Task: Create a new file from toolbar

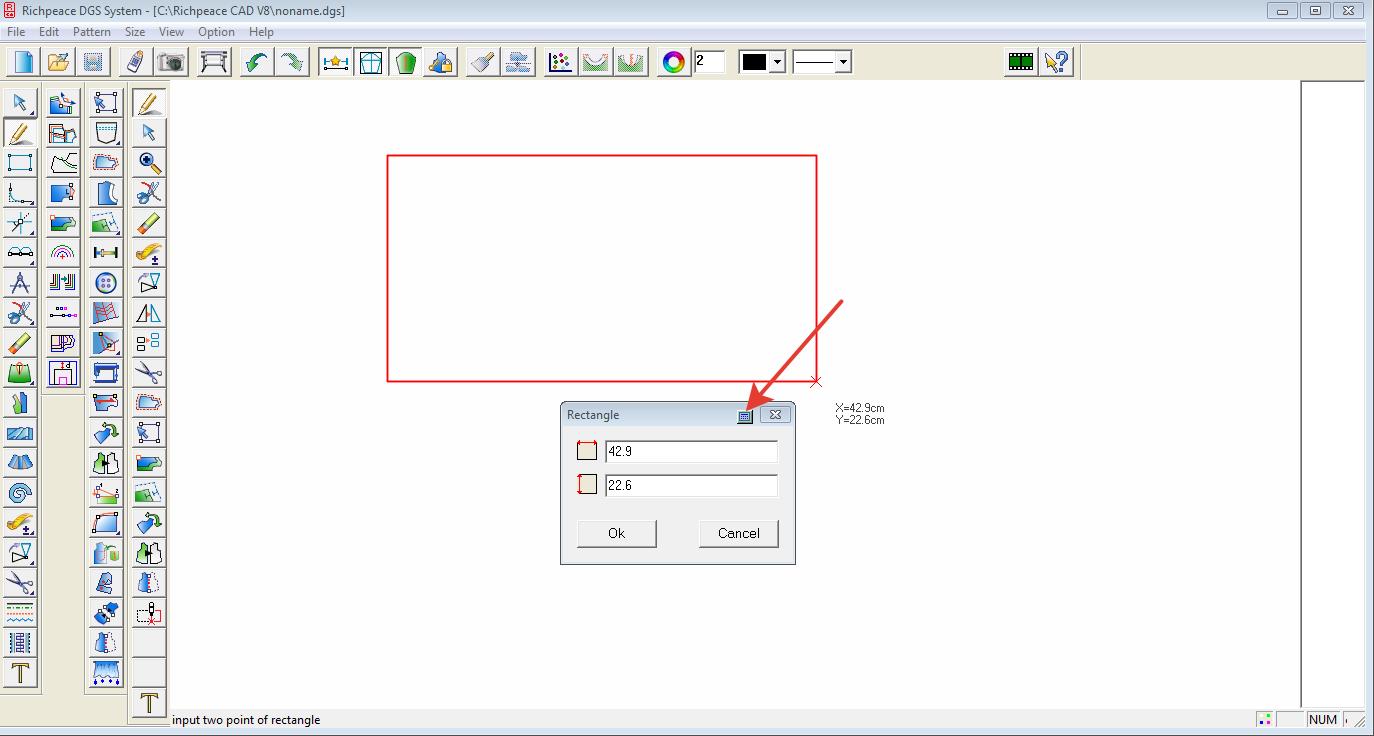Action: click(22, 62)
